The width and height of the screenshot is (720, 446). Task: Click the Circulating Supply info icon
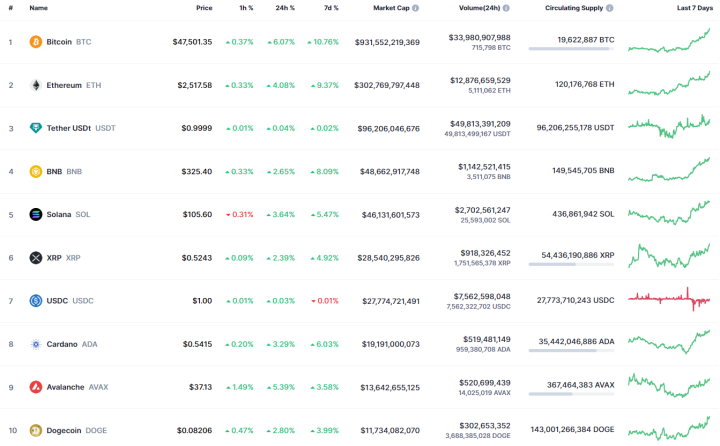coord(609,8)
